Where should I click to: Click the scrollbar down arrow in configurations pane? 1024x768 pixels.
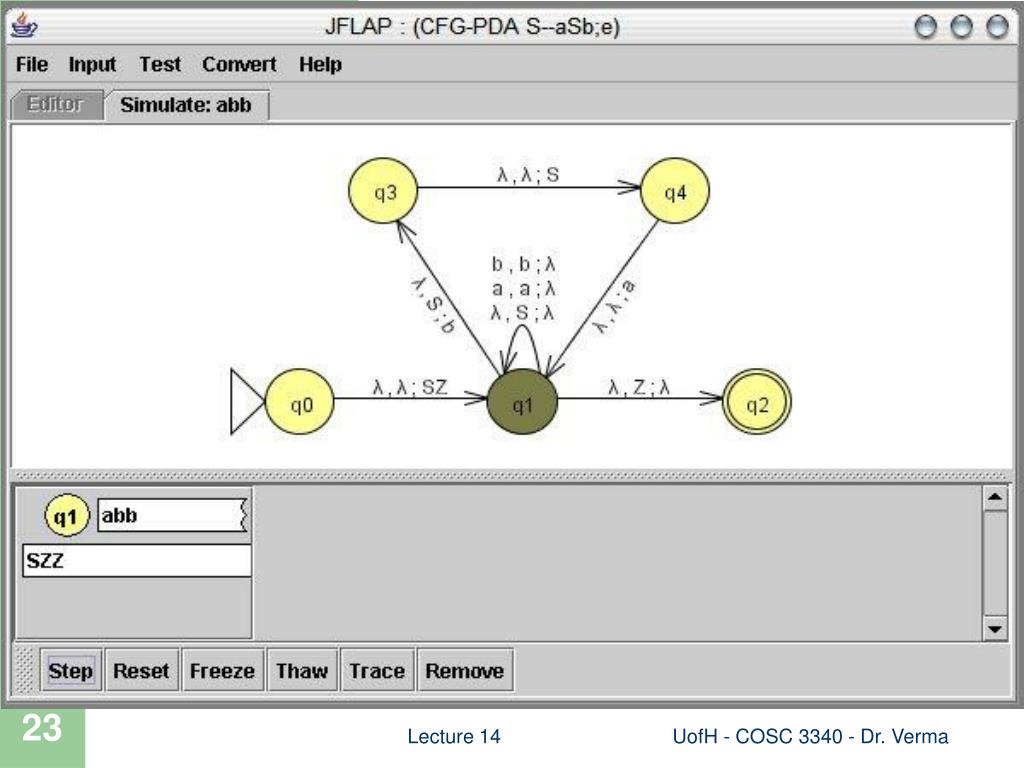tap(995, 629)
